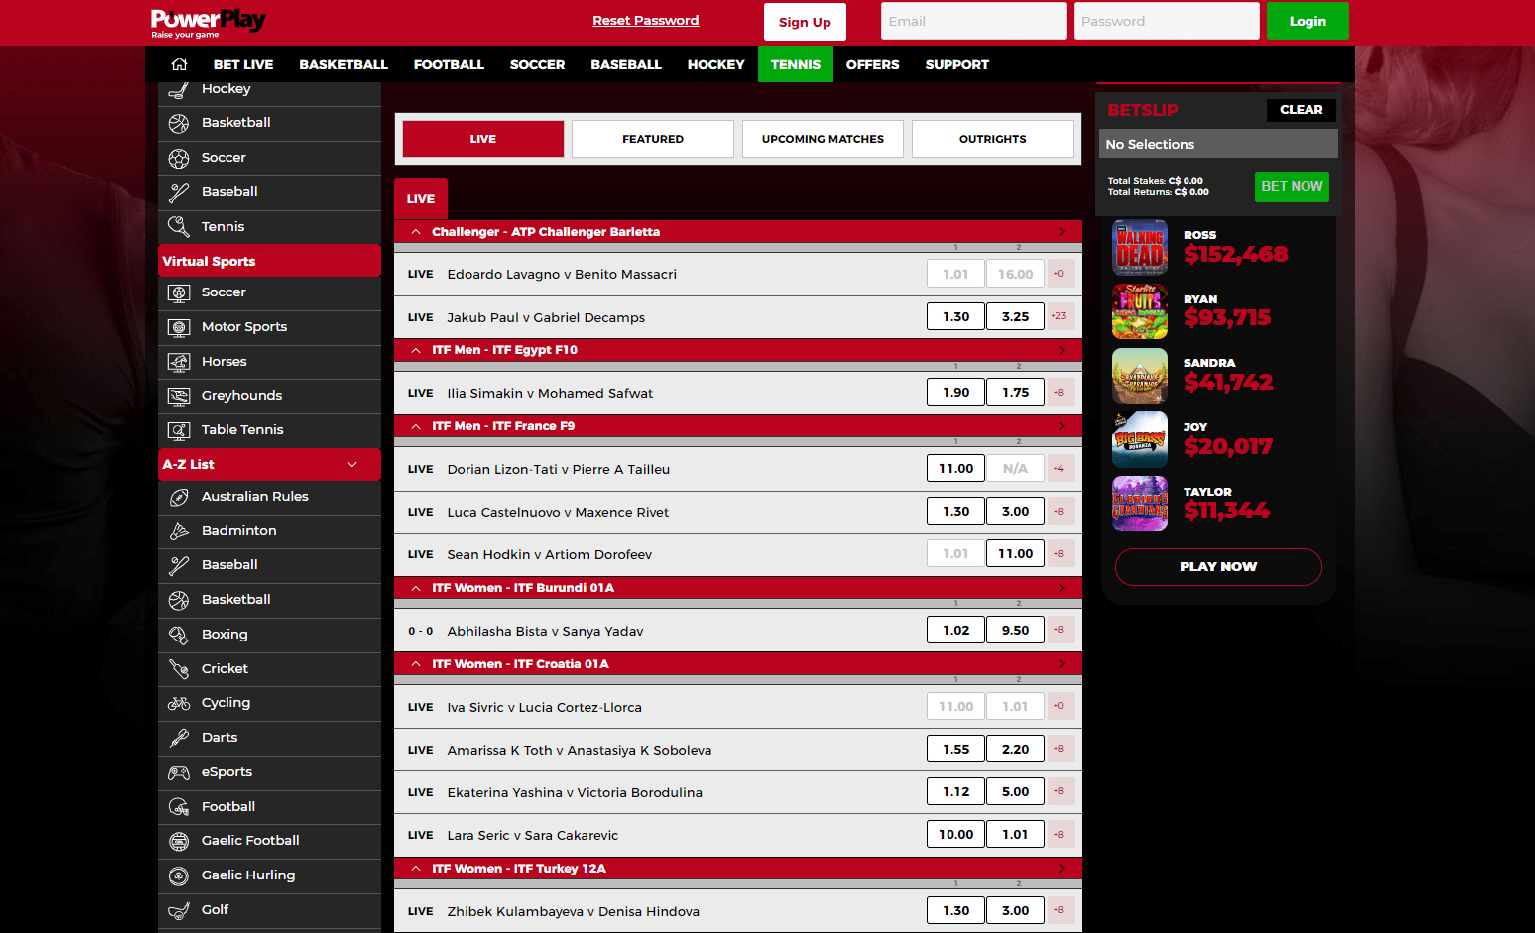The height and width of the screenshot is (933, 1535).
Task: Click the Table Tennis icon
Action: 179,430
